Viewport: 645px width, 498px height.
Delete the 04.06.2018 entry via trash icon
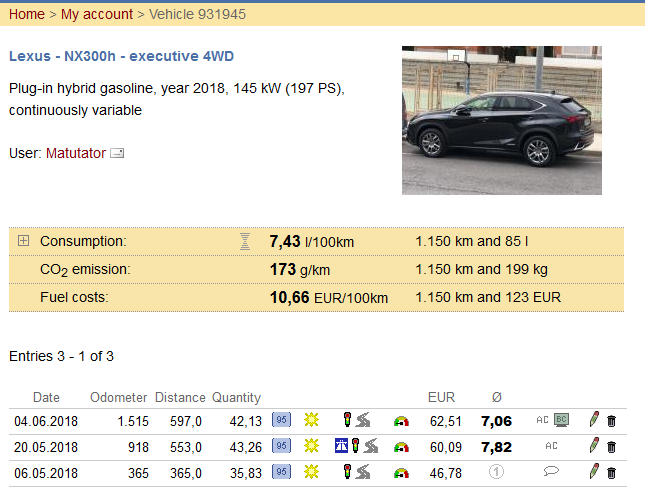(x=611, y=421)
